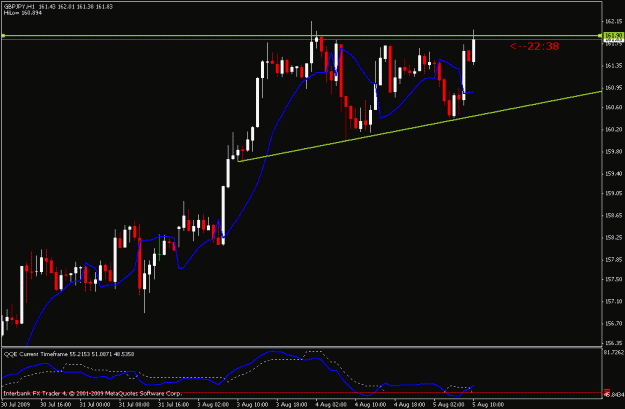The image size is (625, 409).
Task: Click the Interbank FX Trader 4 copyright text
Action: [x=92, y=393]
